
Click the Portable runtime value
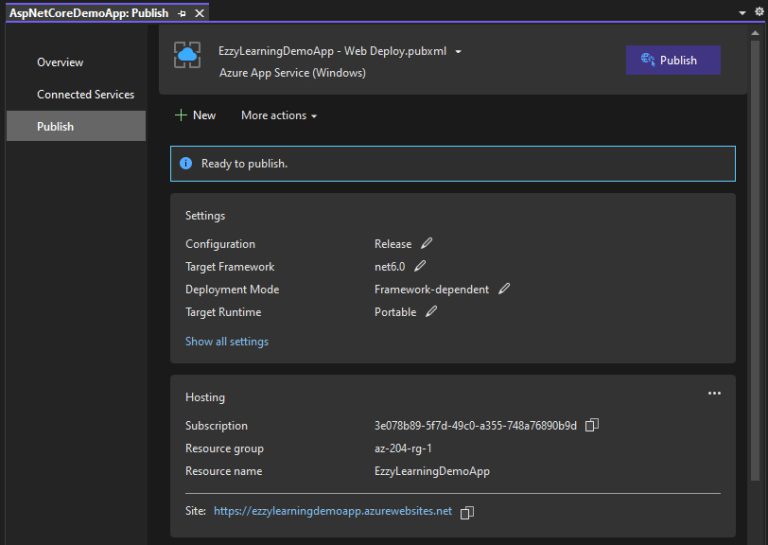(395, 312)
